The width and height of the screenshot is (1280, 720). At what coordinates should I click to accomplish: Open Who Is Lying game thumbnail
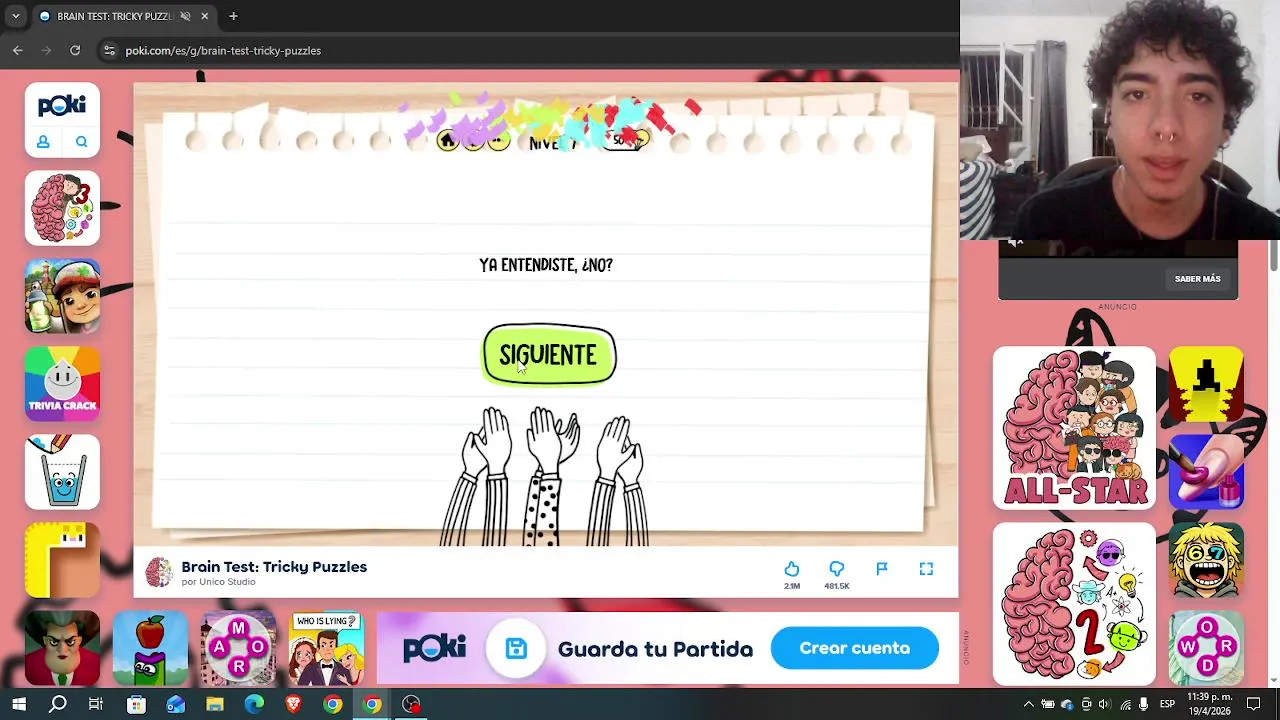coord(326,648)
